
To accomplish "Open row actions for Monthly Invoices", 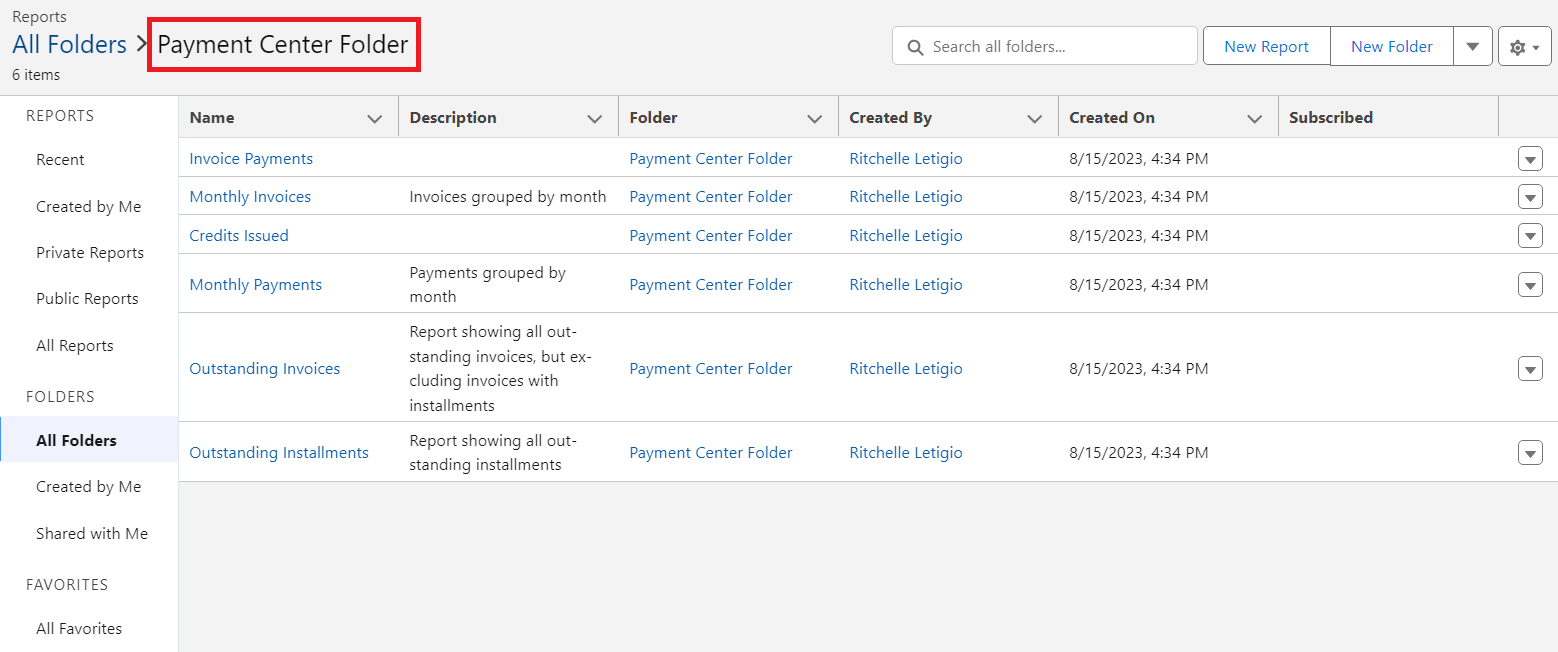I will click(x=1530, y=197).
